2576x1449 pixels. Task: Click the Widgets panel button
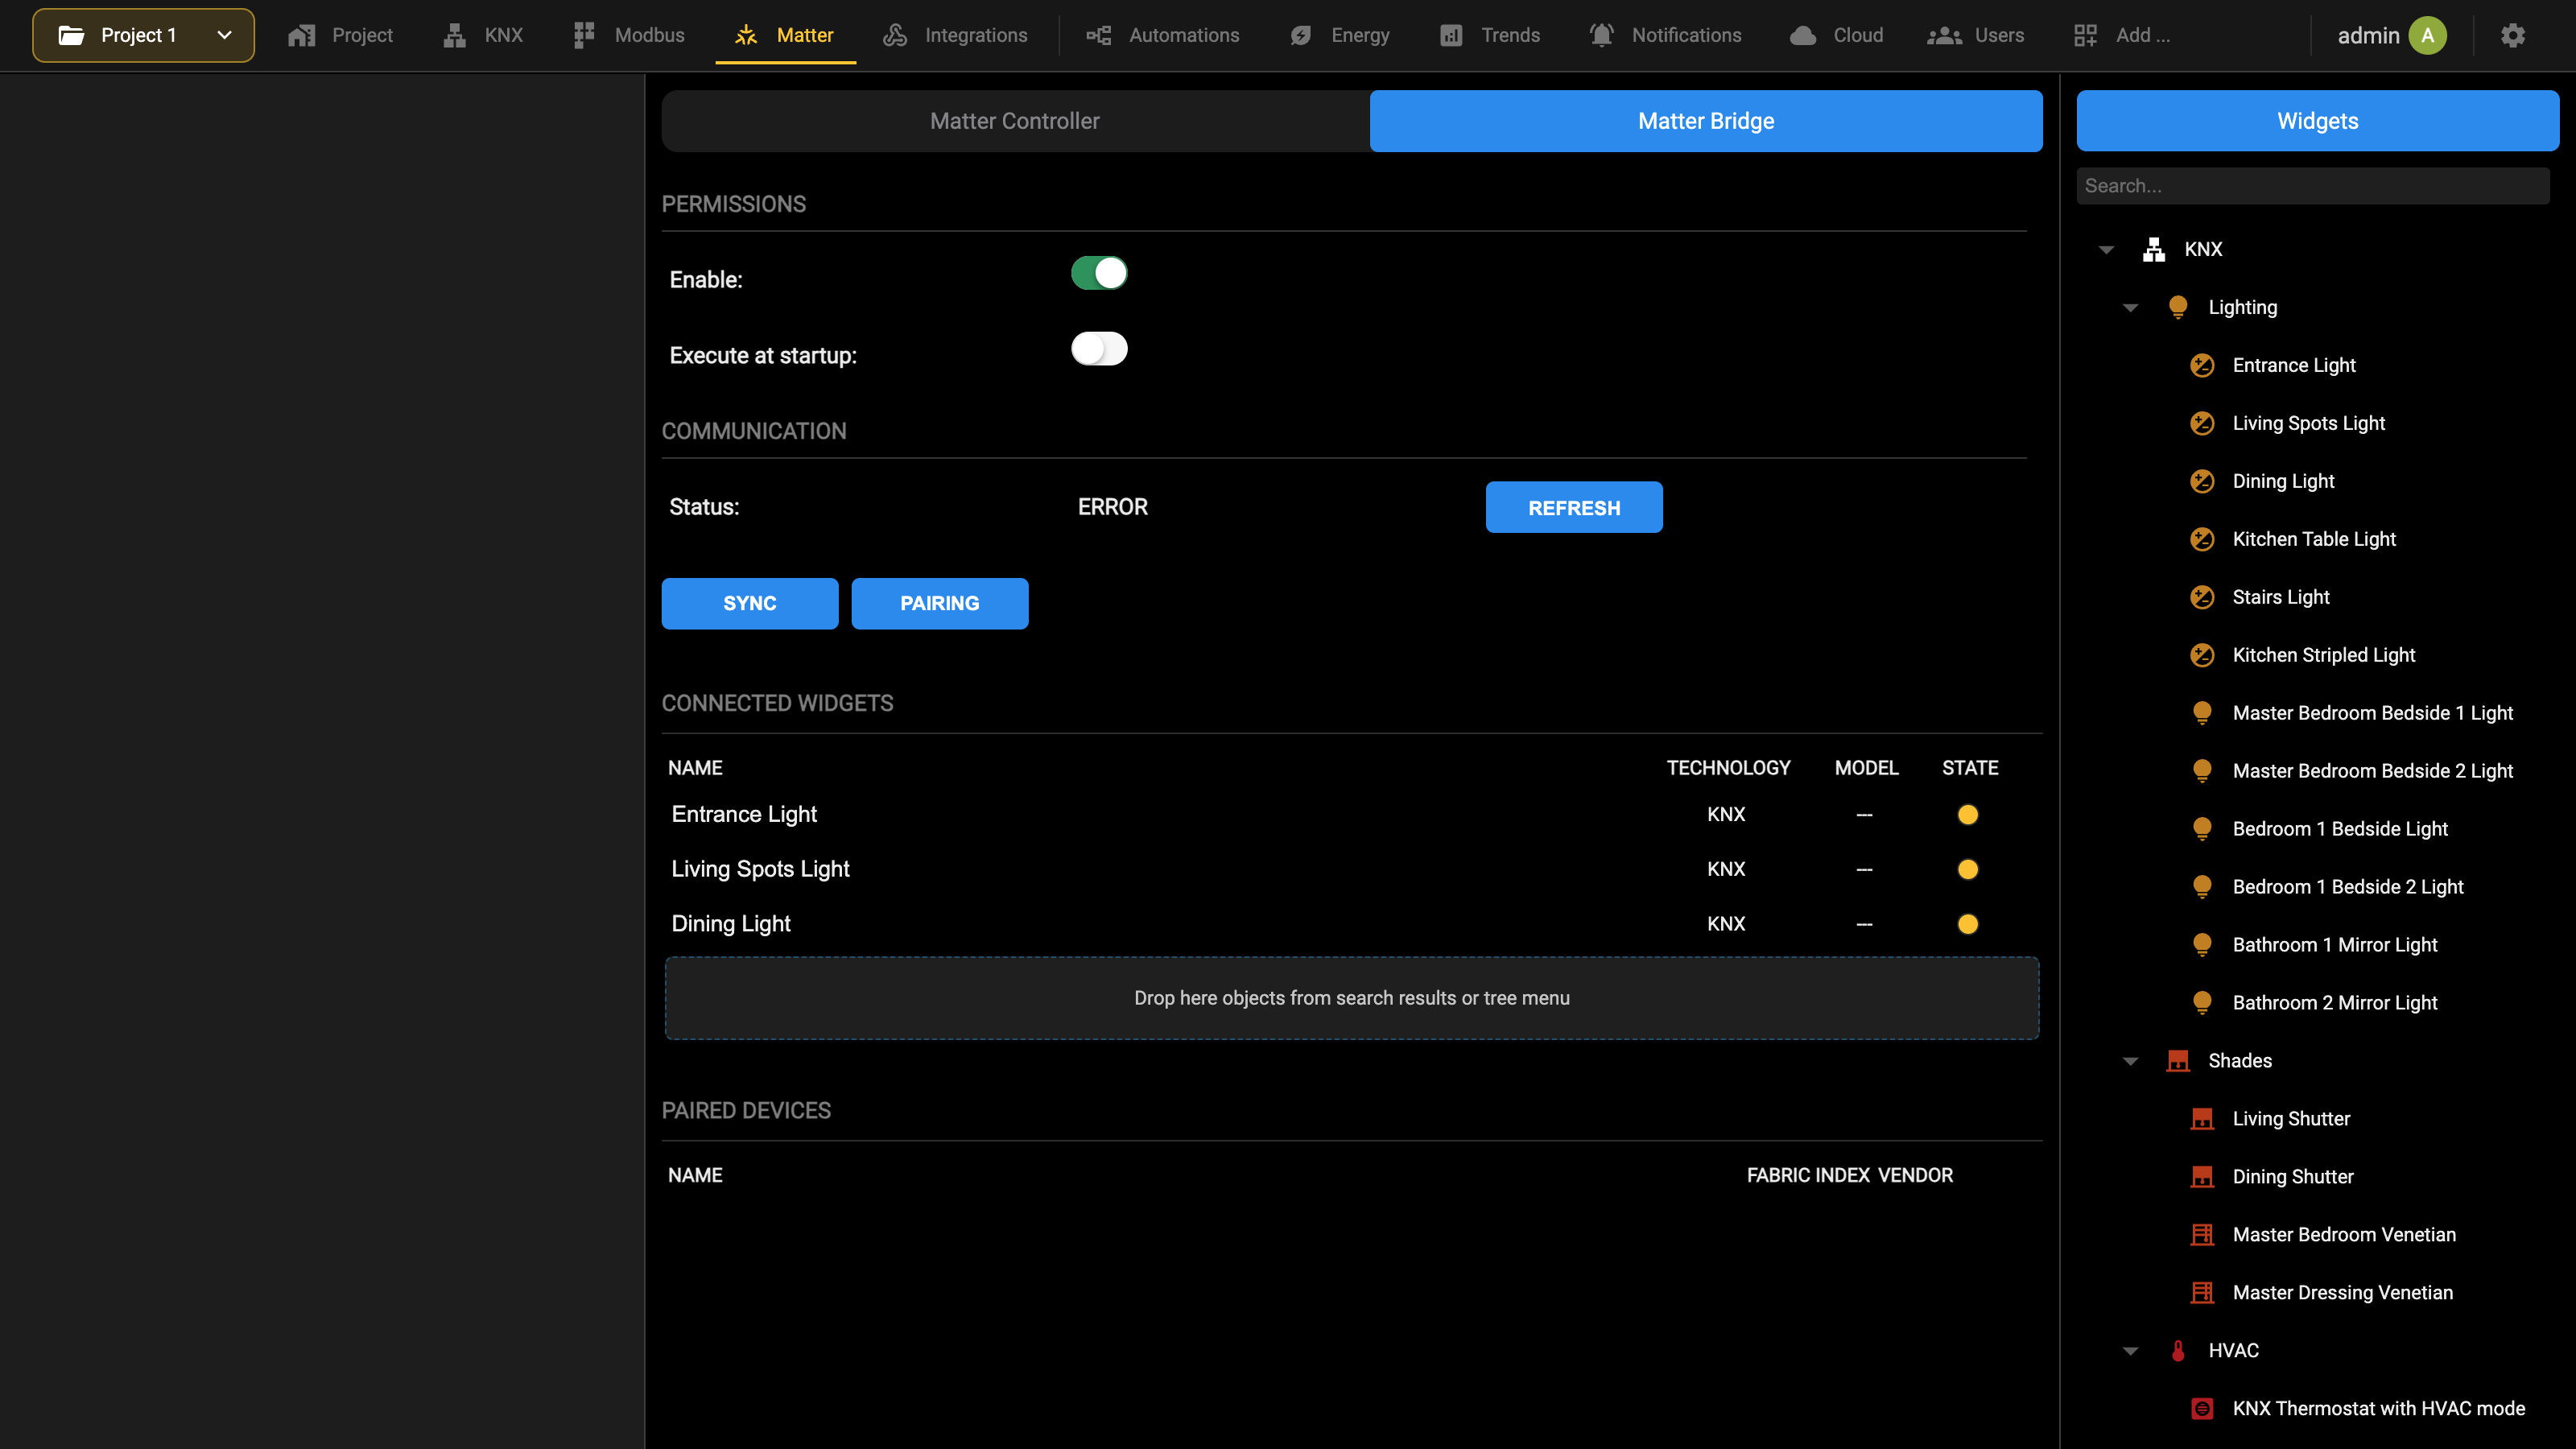2317,121
